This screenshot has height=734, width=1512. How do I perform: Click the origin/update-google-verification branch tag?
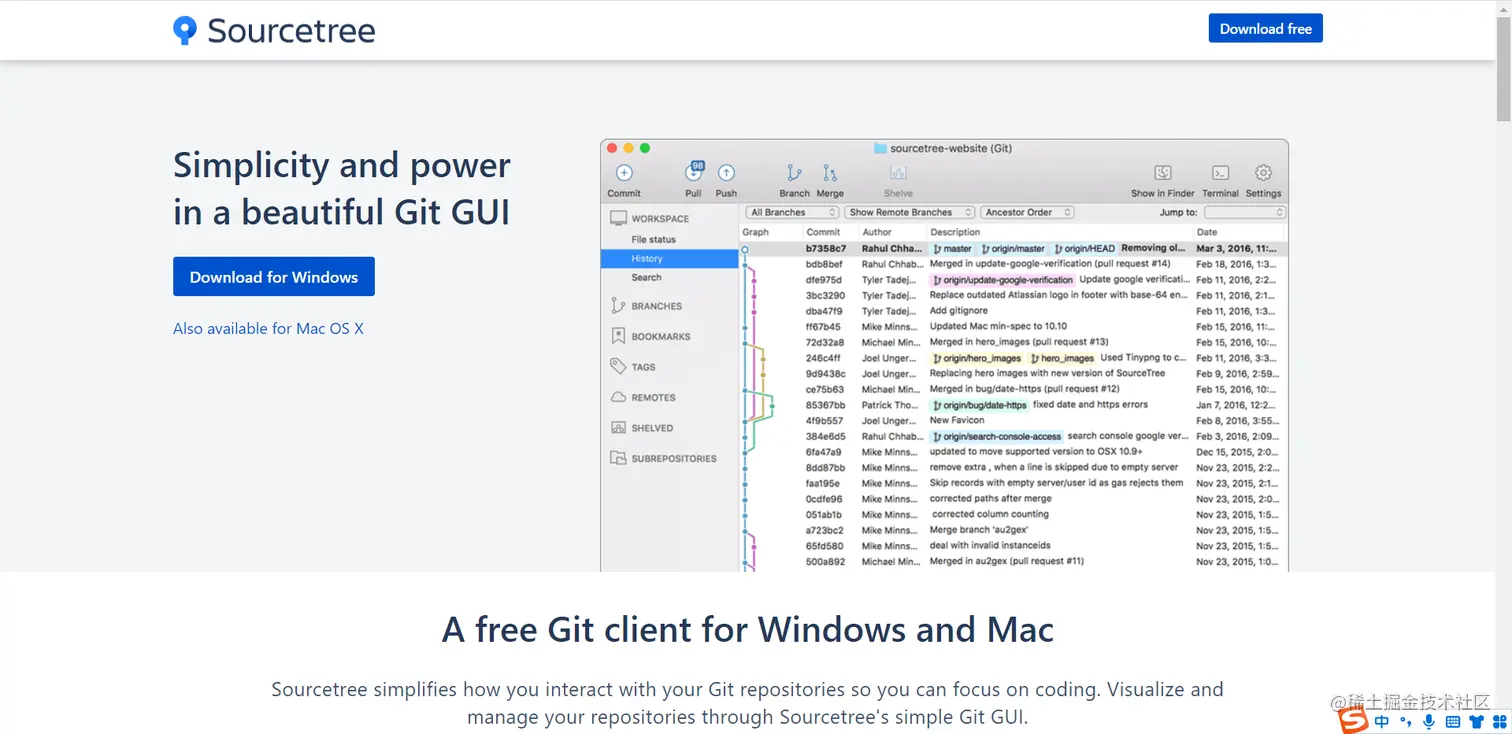coord(1003,280)
